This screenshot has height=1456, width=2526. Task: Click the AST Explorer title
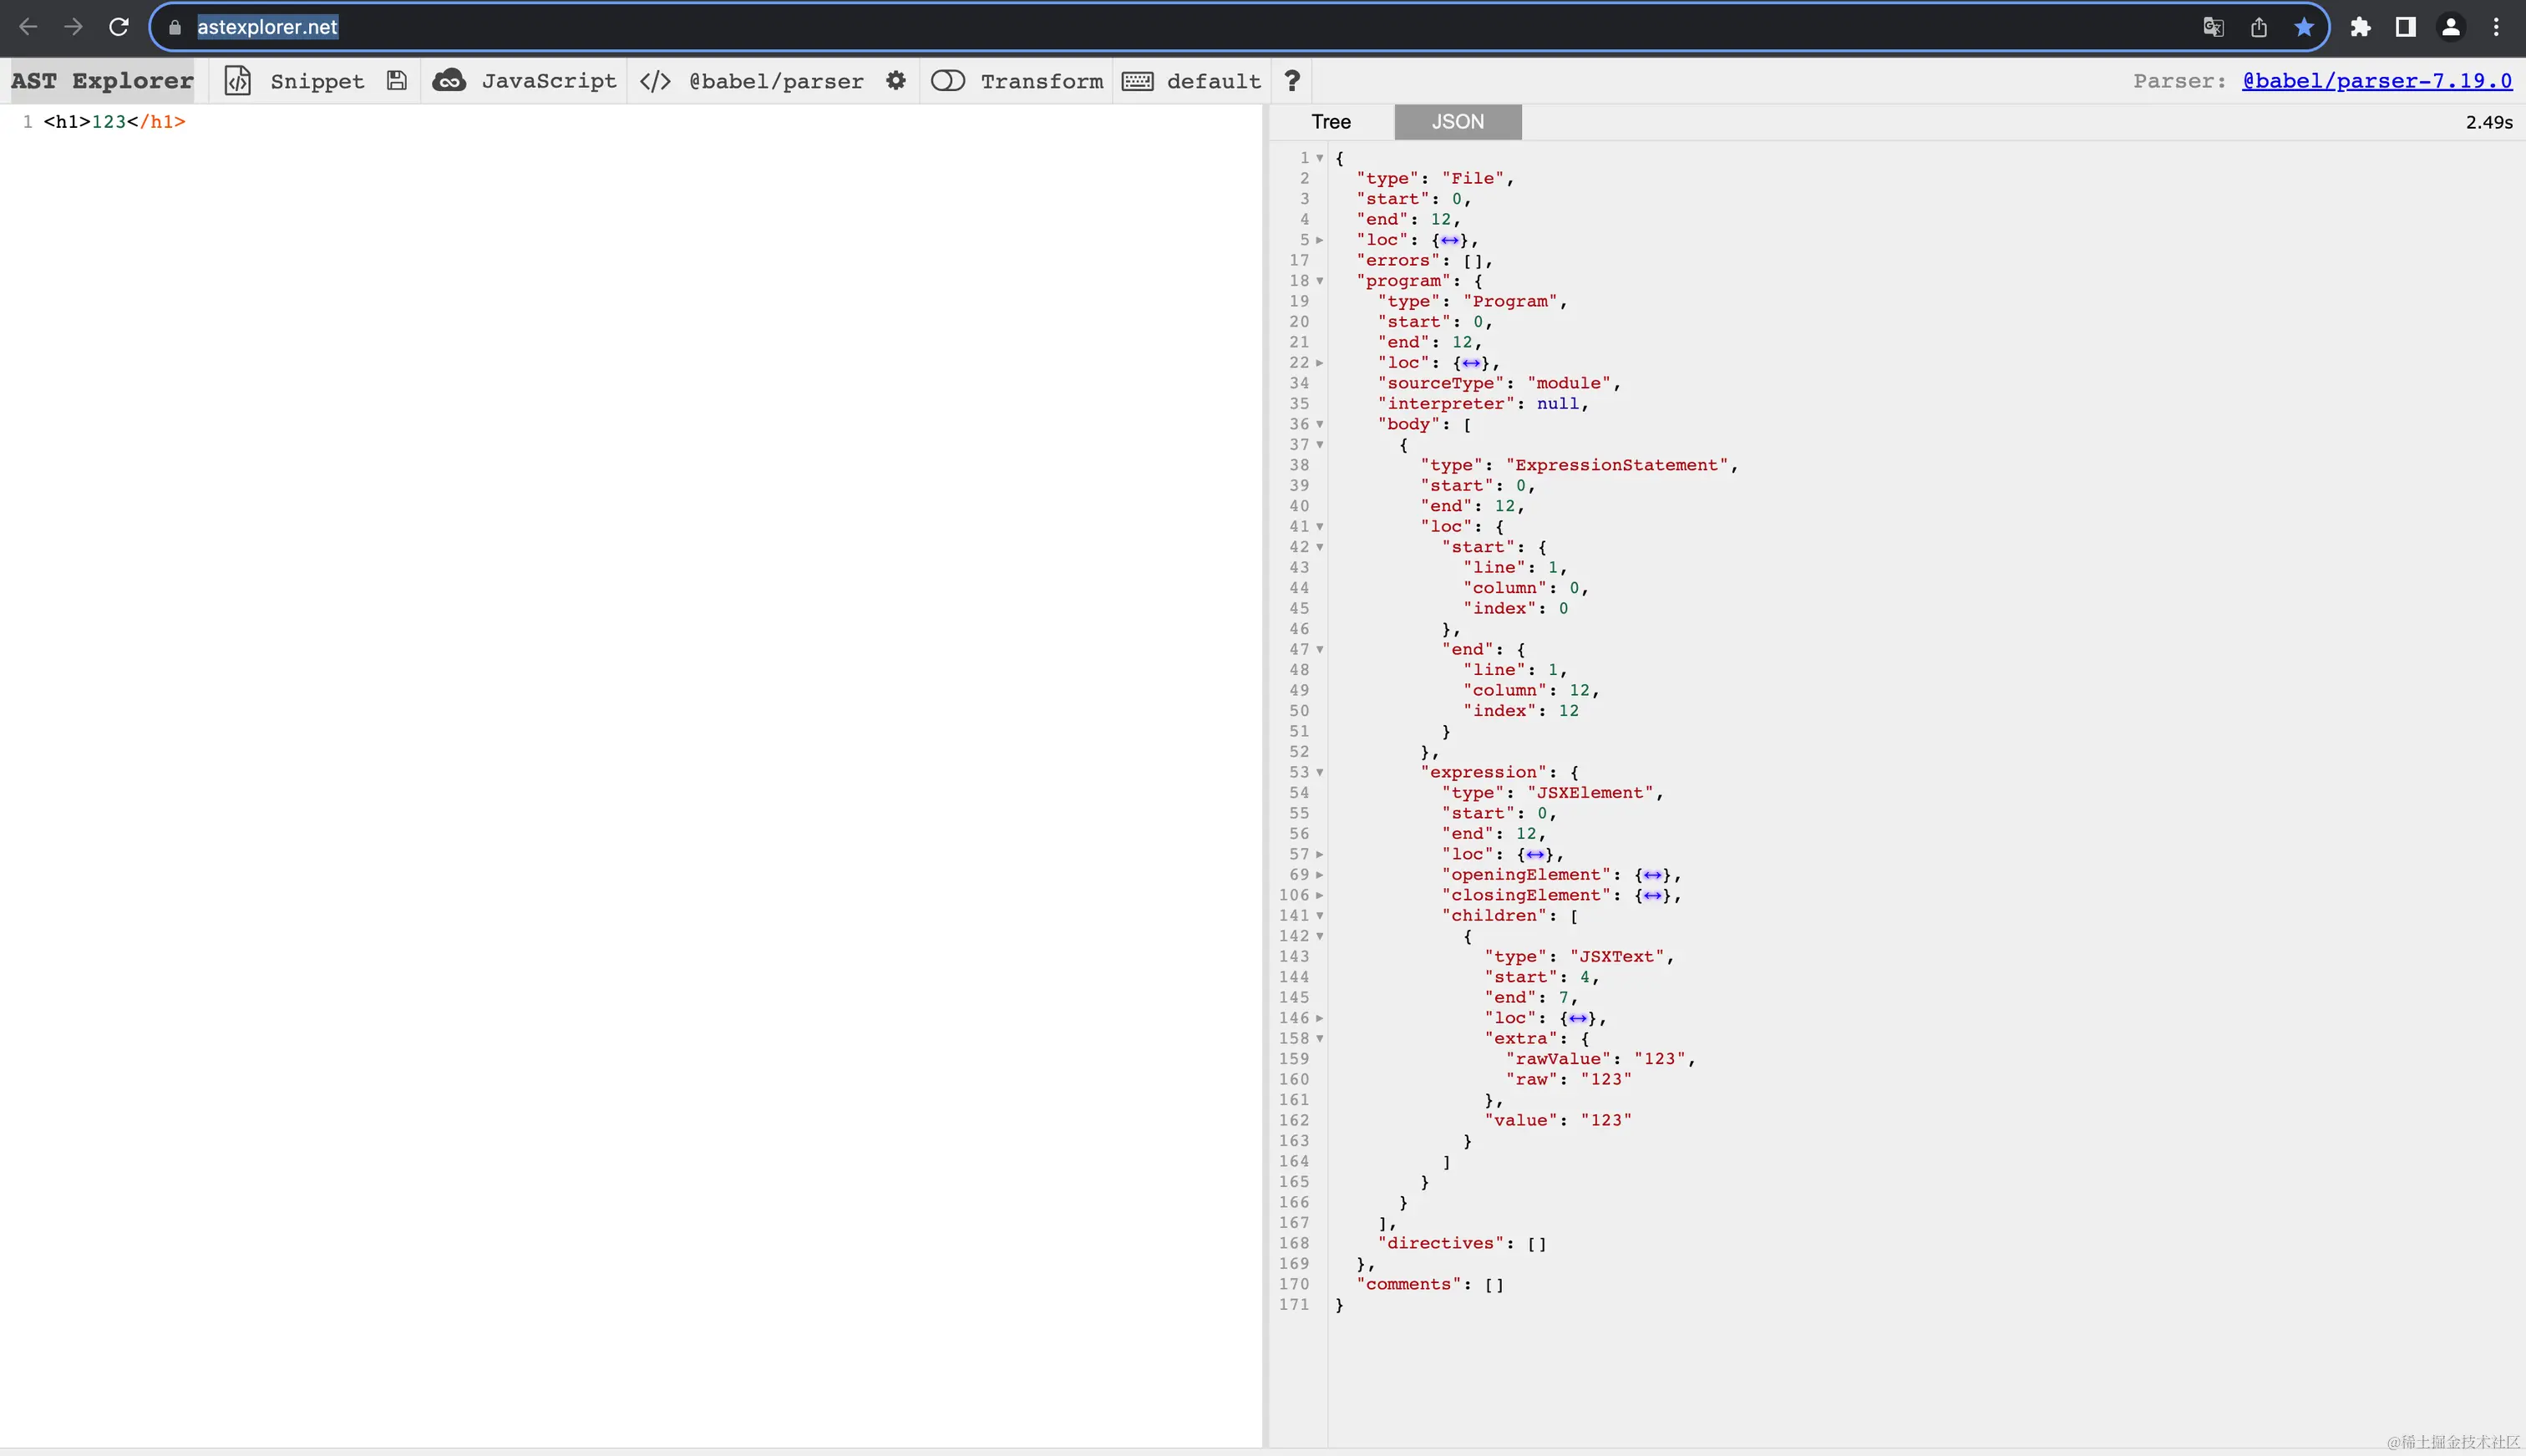click(102, 81)
